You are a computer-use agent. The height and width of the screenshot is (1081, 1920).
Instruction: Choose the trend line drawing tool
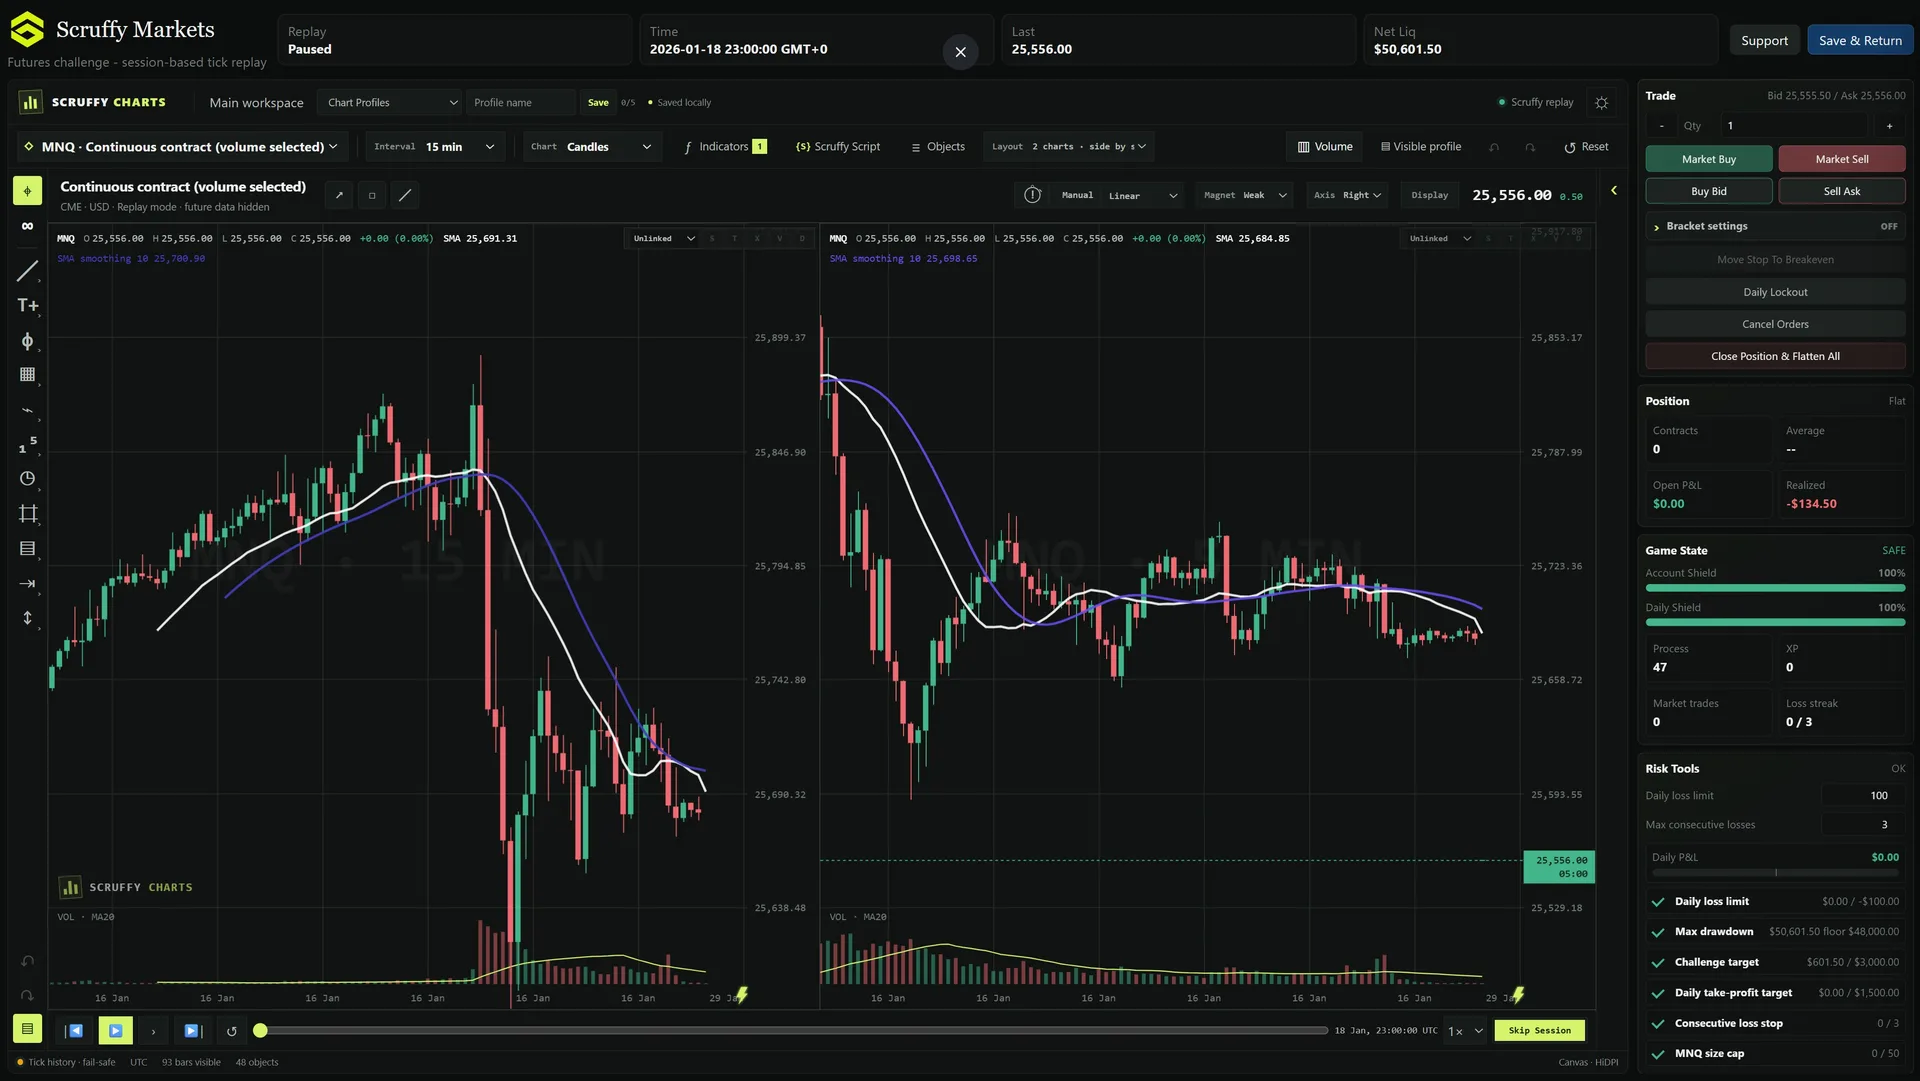pos(27,271)
